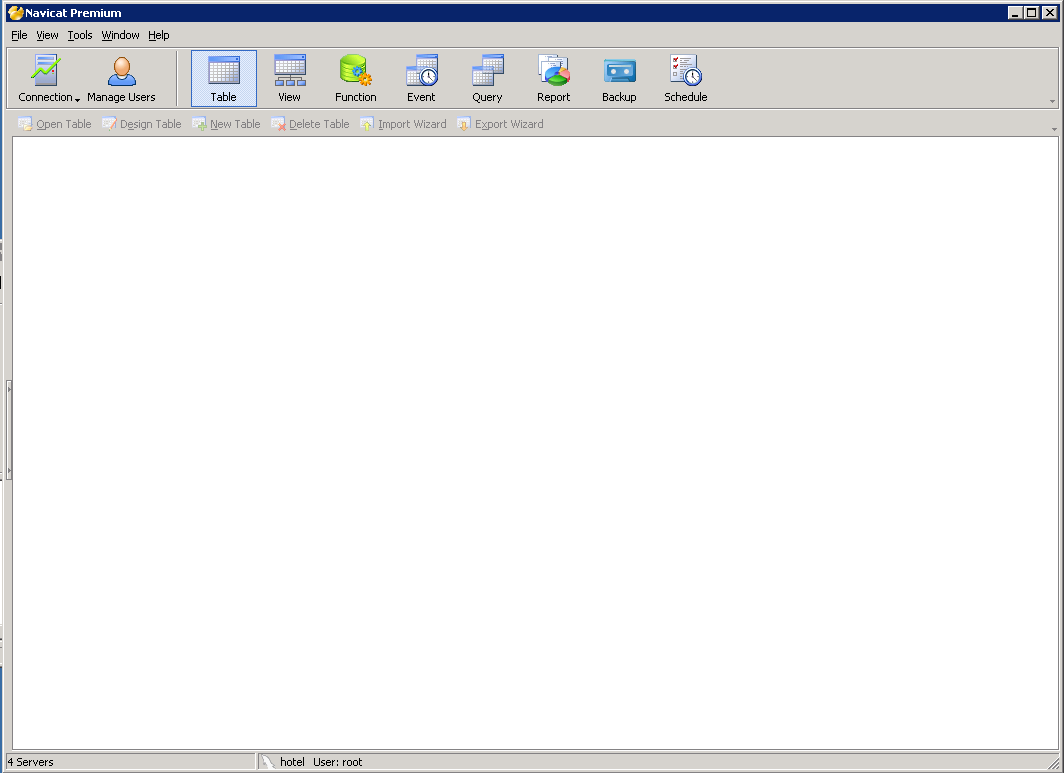Click the Design Table button
Image resolution: width=1064 pixels, height=773 pixels.
[x=142, y=124]
